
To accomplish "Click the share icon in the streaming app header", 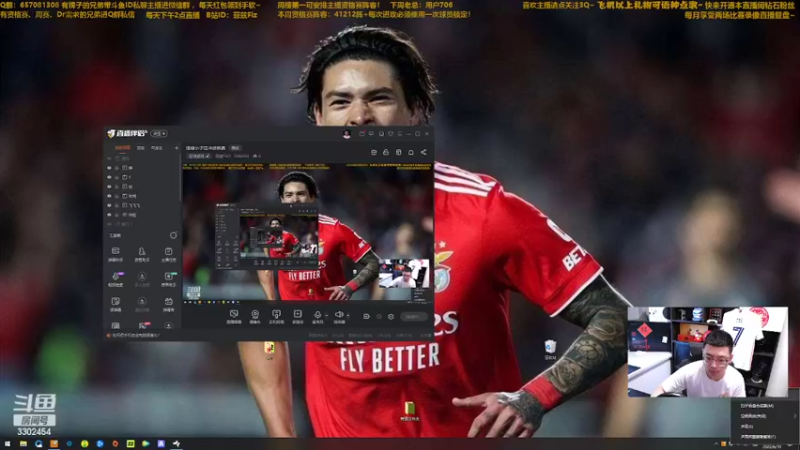I will tap(423, 152).
